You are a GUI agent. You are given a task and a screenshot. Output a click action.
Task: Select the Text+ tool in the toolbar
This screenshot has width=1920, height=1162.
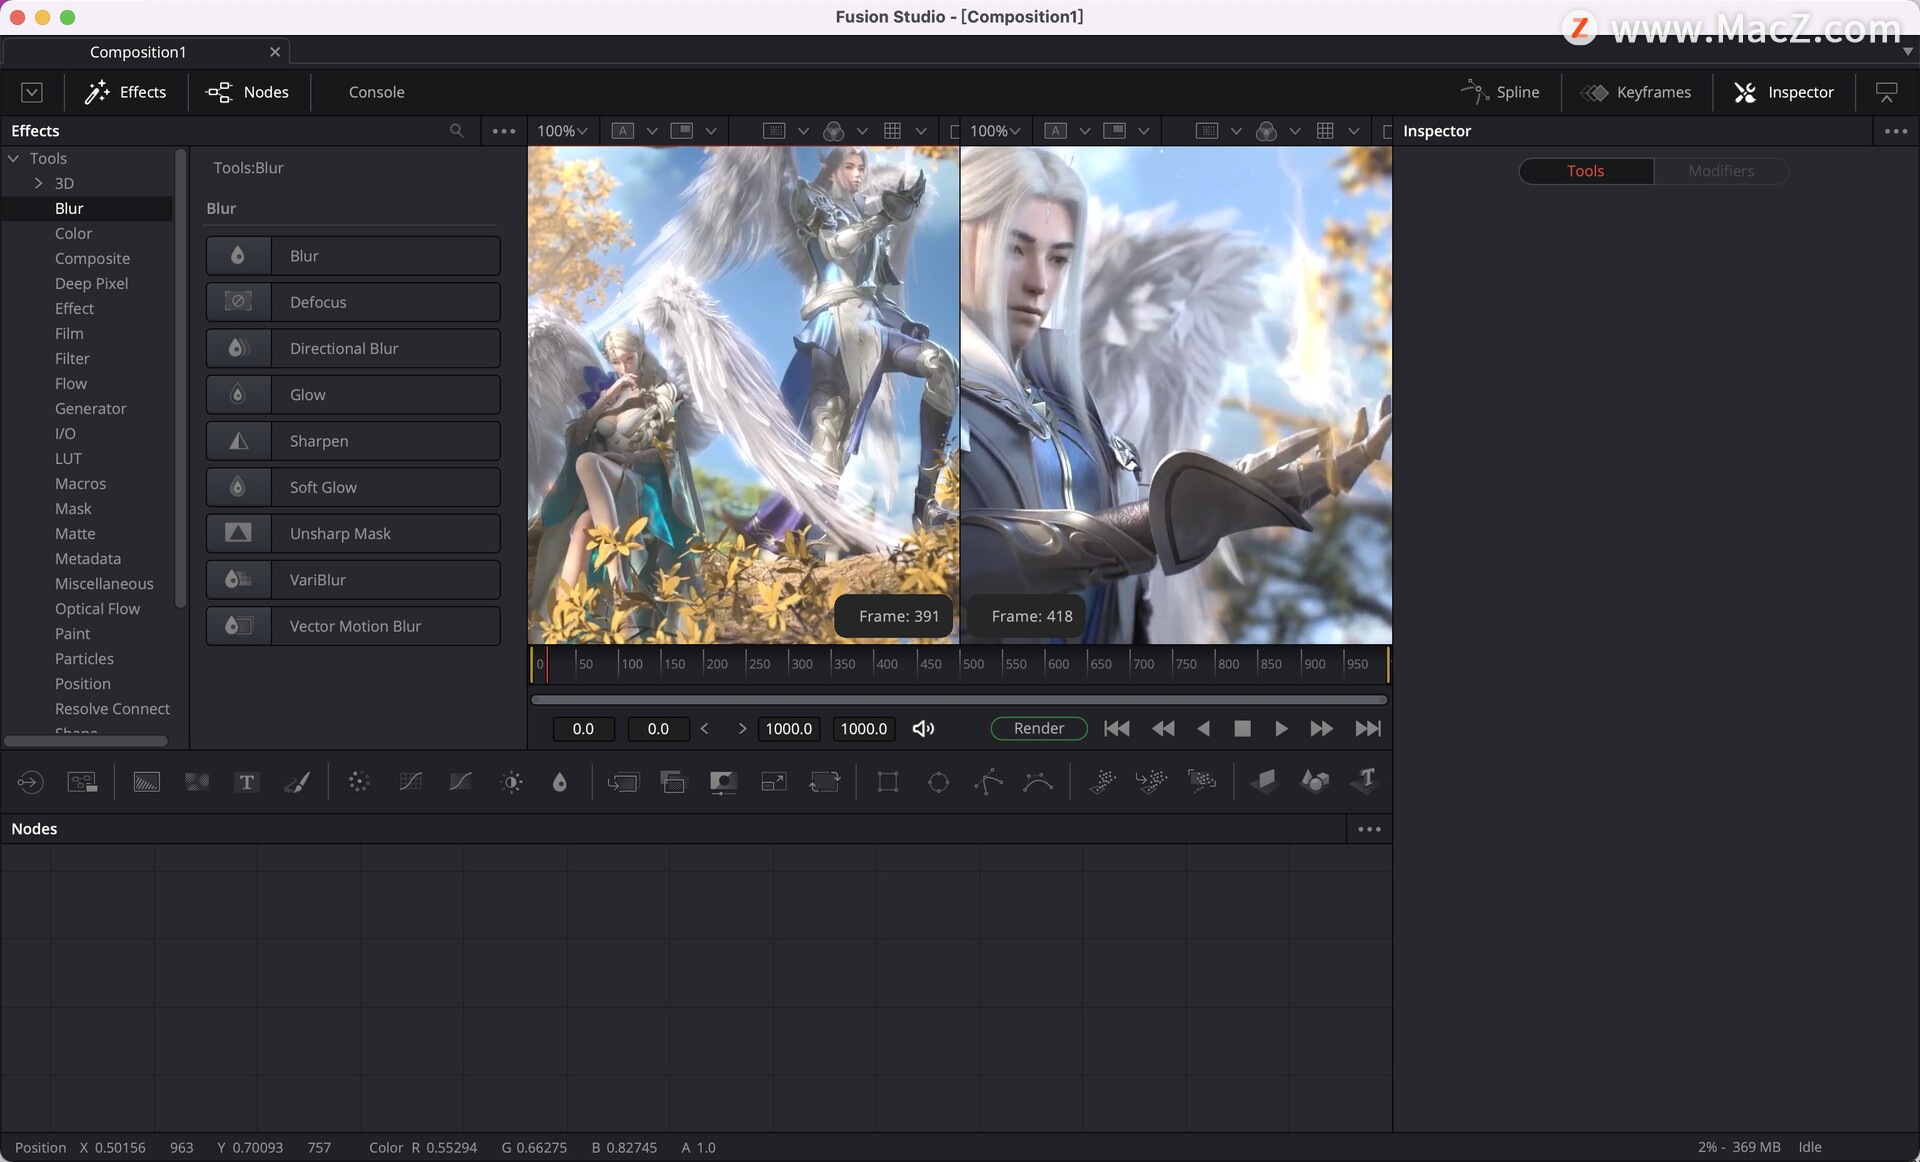(246, 782)
